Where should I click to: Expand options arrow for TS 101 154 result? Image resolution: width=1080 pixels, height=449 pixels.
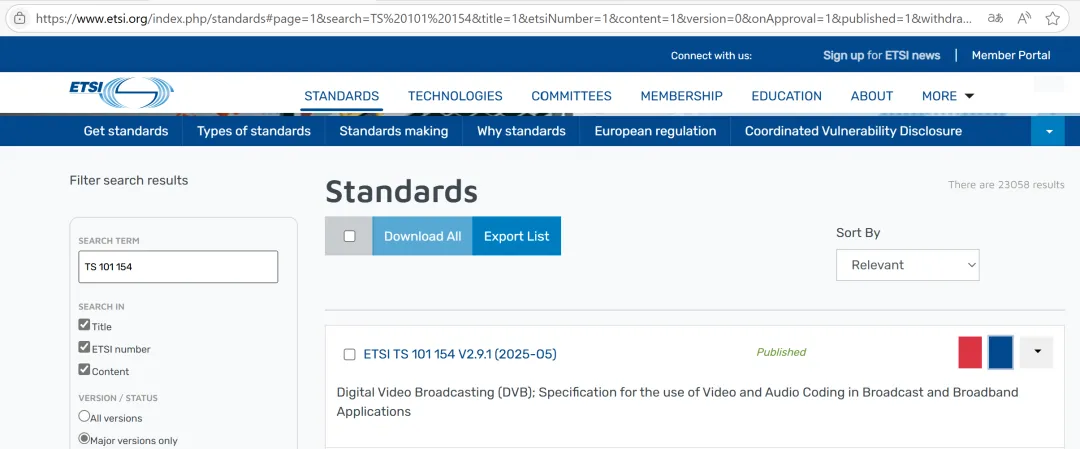click(x=1036, y=352)
